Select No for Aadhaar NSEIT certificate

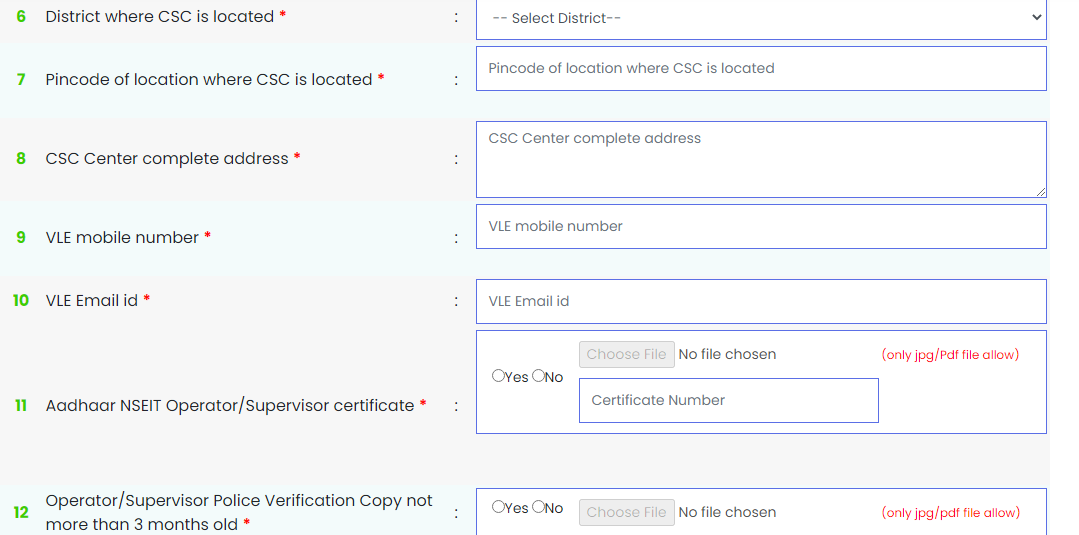538,376
